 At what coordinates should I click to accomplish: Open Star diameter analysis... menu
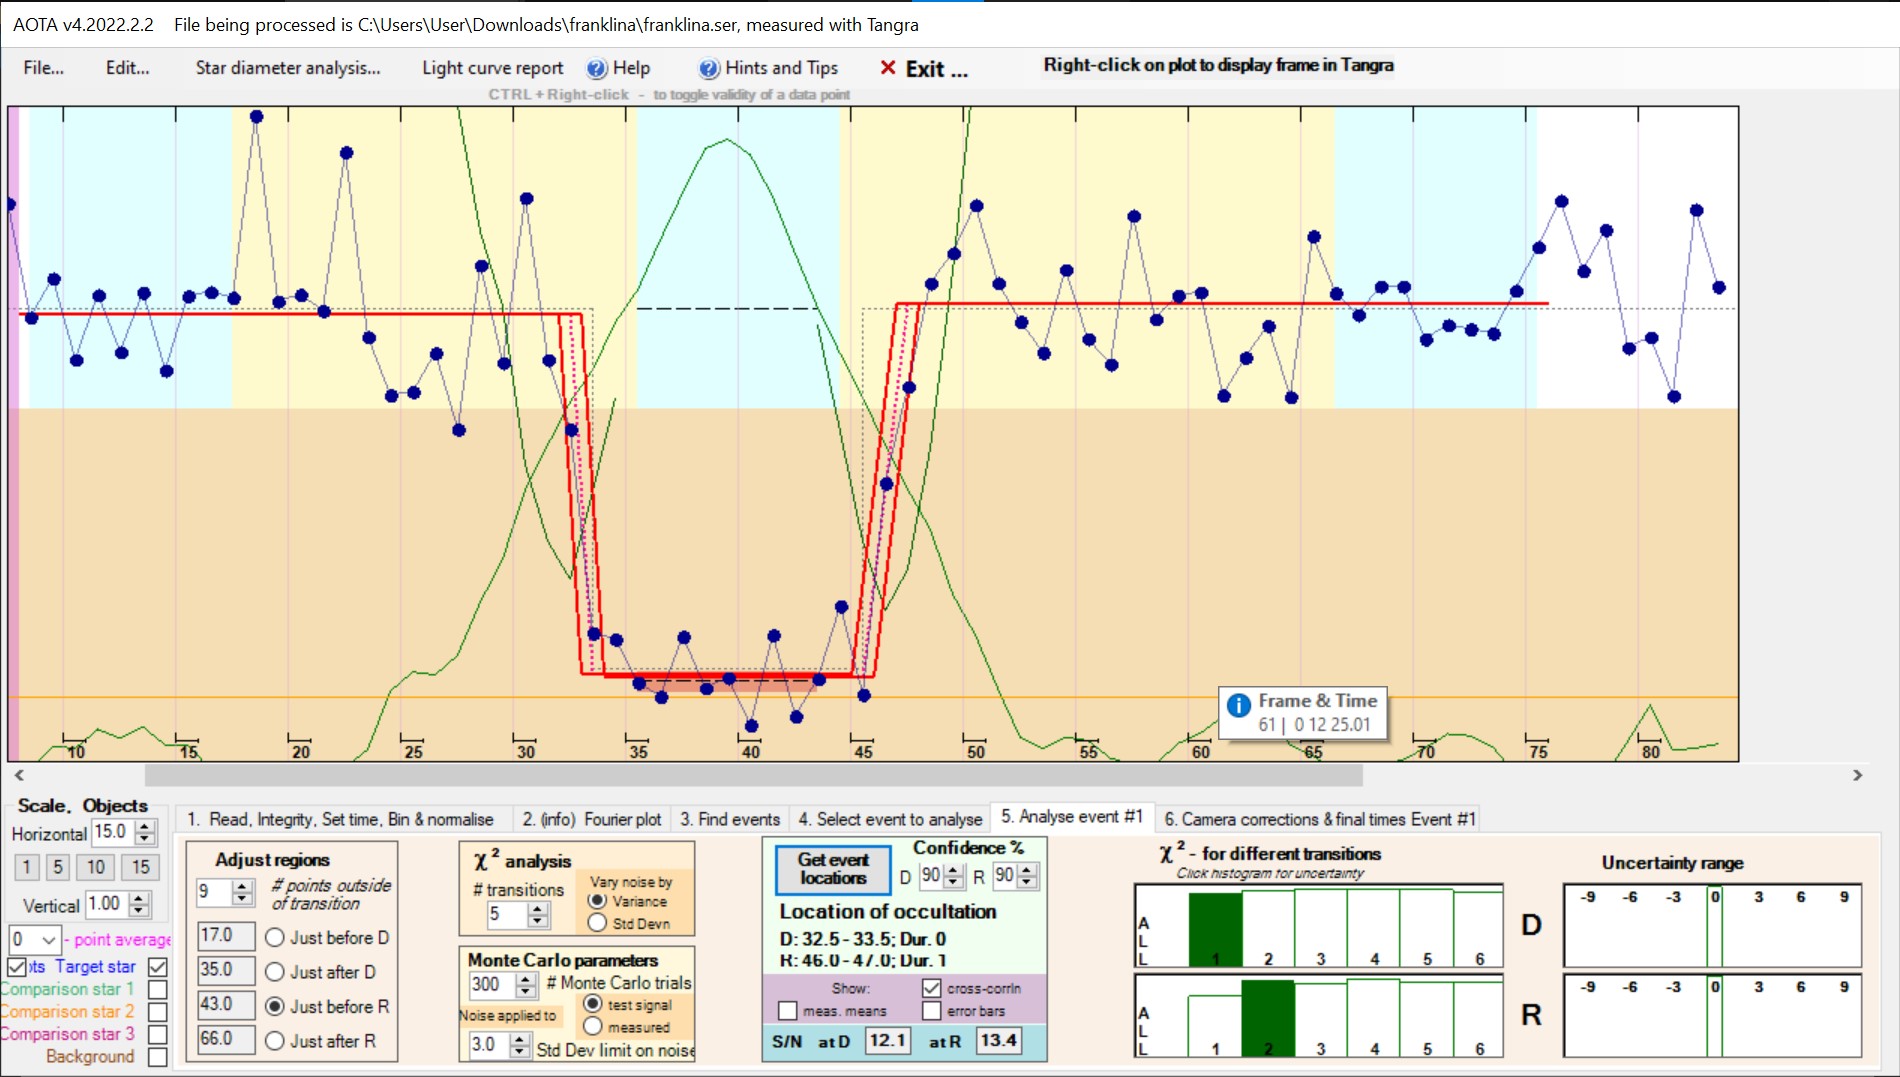click(288, 68)
